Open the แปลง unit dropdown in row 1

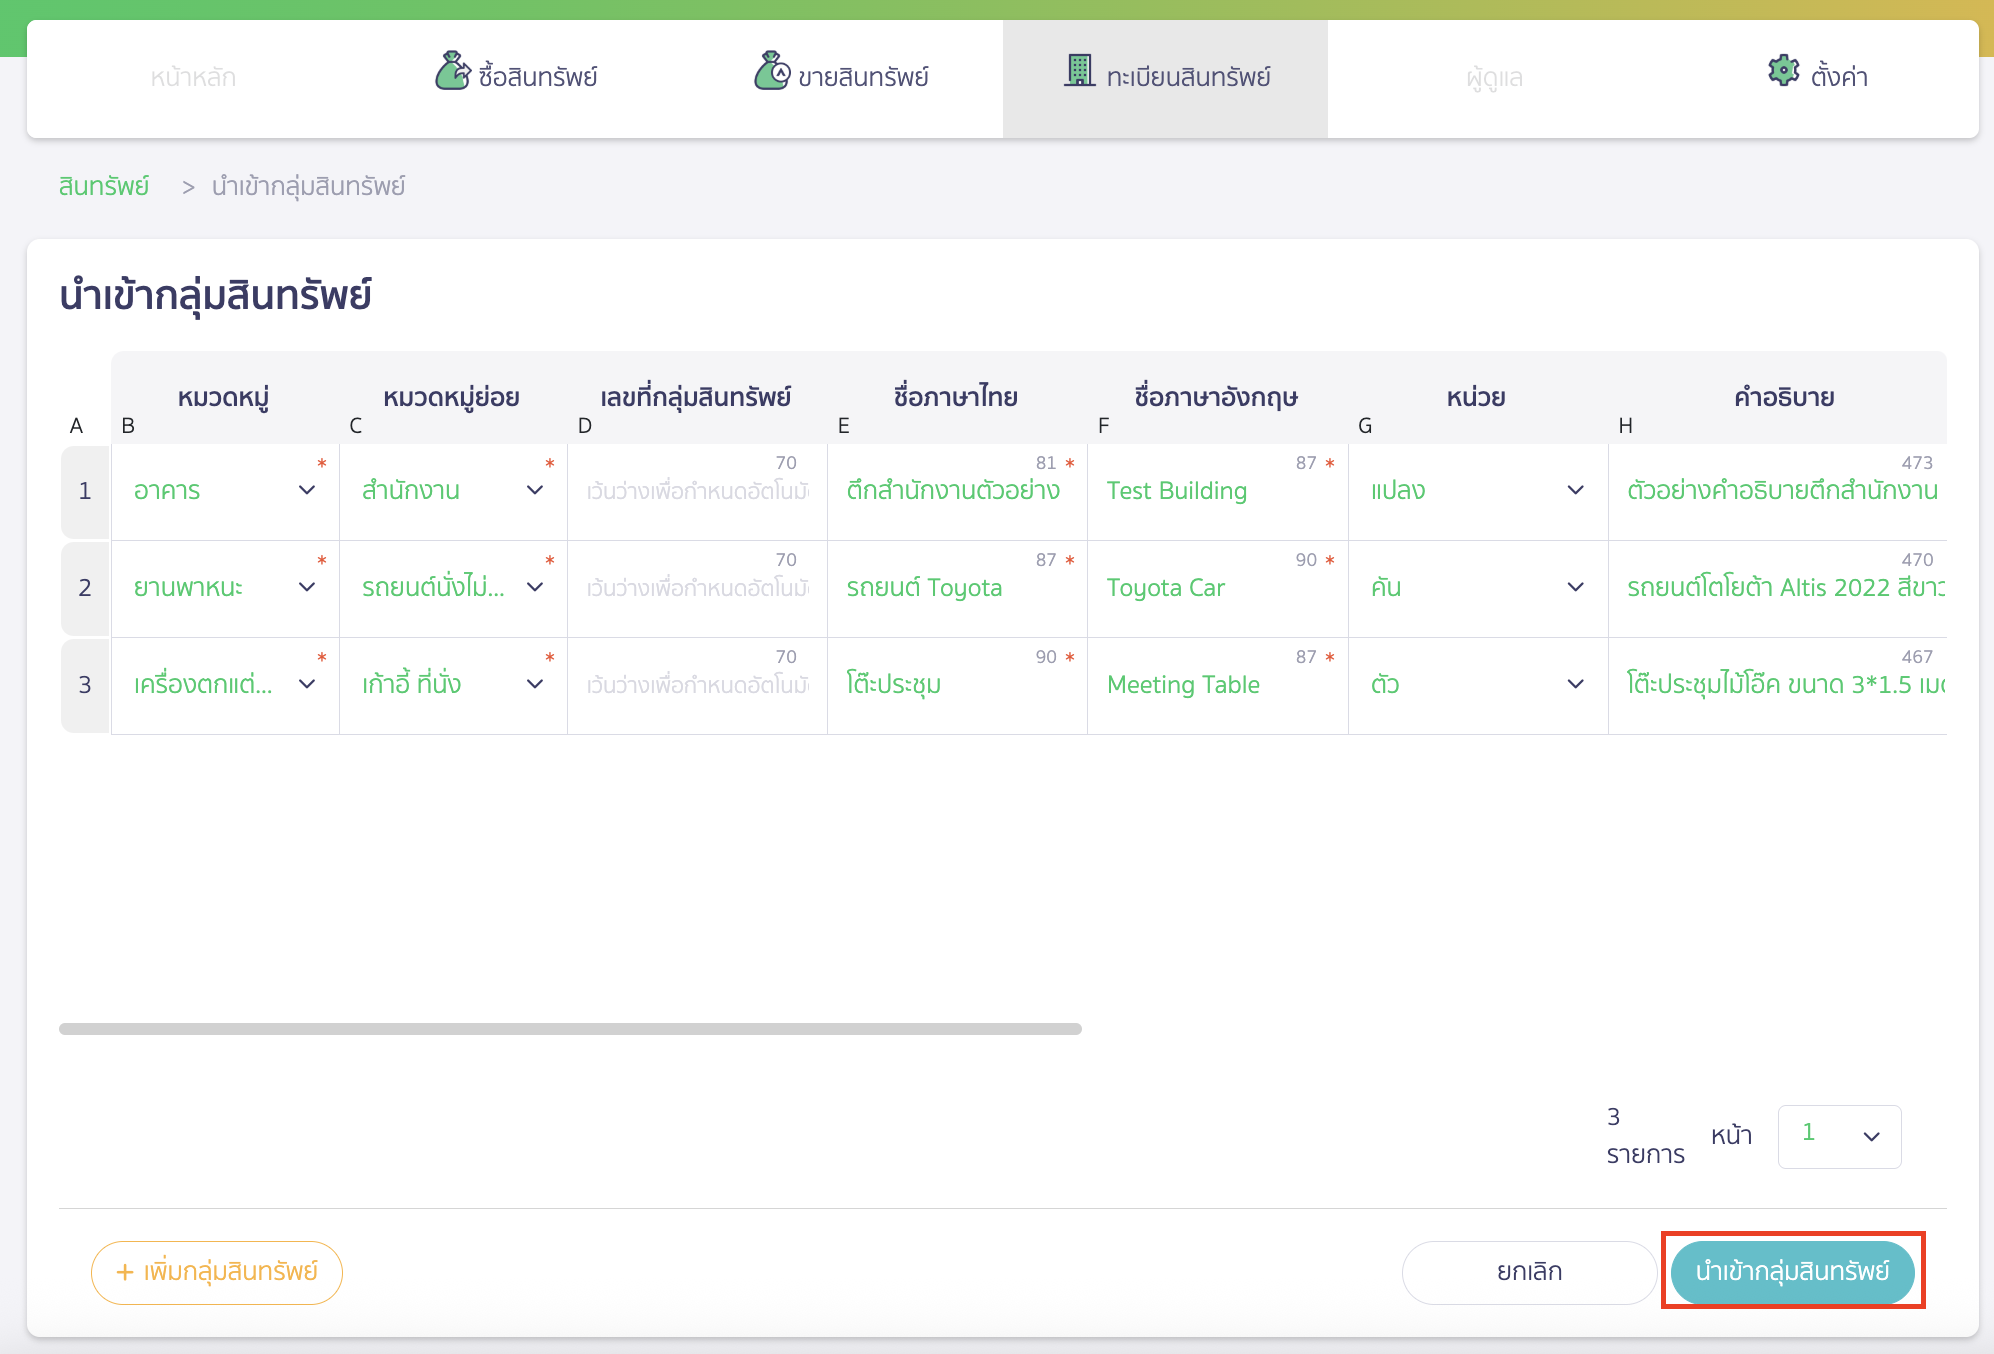click(1575, 491)
